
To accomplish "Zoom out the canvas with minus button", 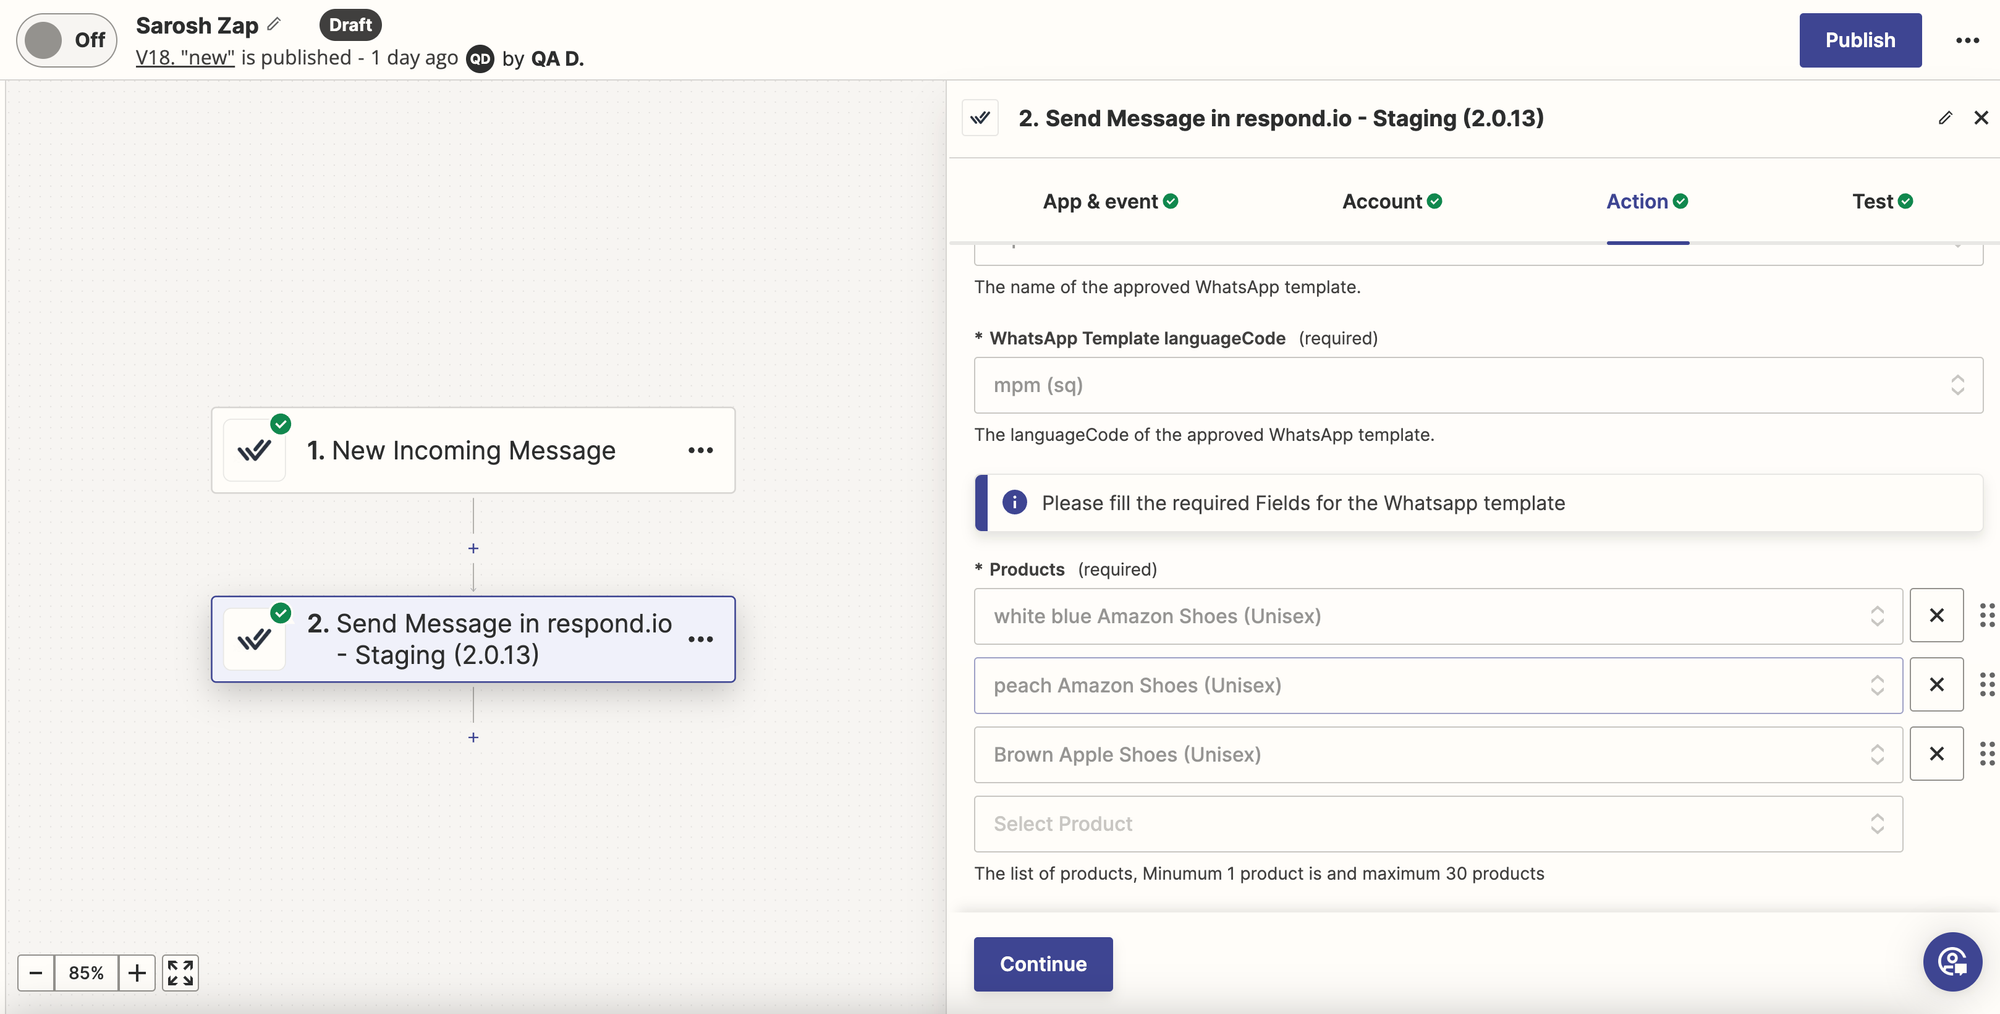I will (x=36, y=972).
